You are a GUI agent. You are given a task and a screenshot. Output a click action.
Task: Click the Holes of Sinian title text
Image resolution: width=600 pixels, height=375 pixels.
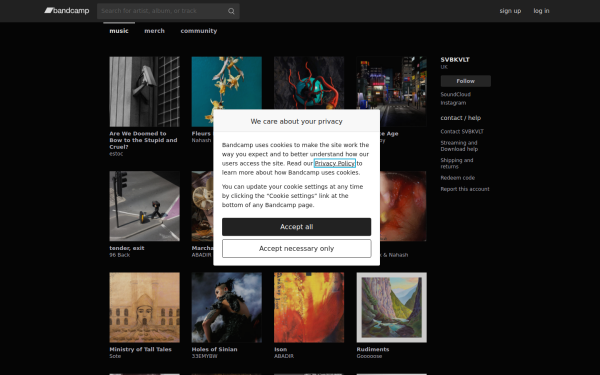214,349
